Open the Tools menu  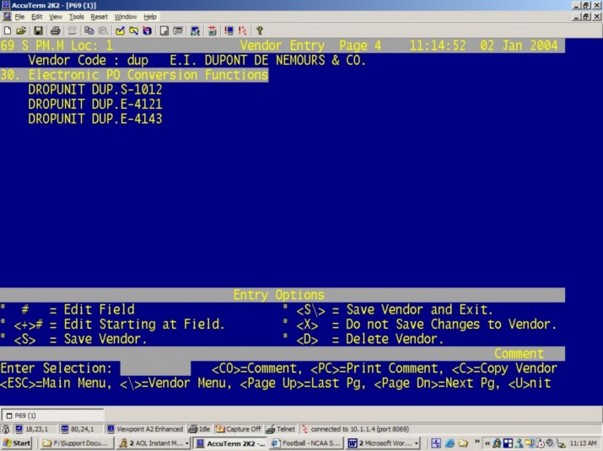[76, 17]
